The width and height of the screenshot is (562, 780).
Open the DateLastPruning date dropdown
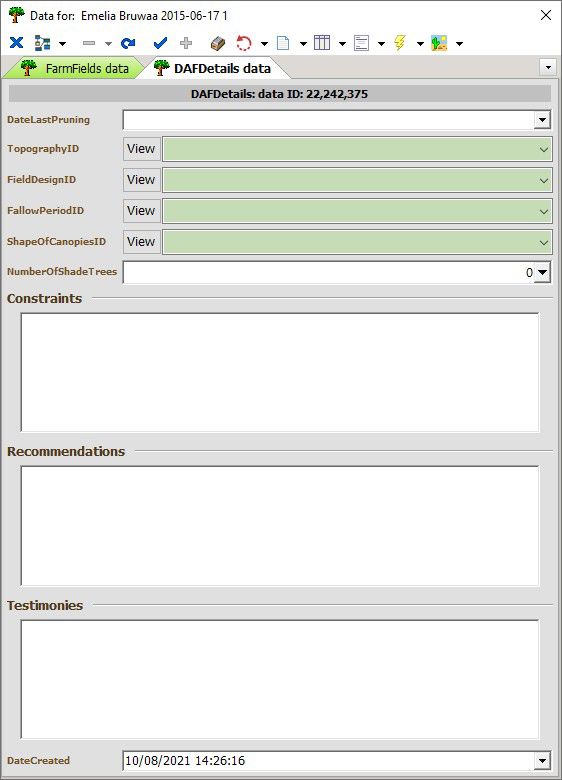pyautogui.click(x=542, y=120)
